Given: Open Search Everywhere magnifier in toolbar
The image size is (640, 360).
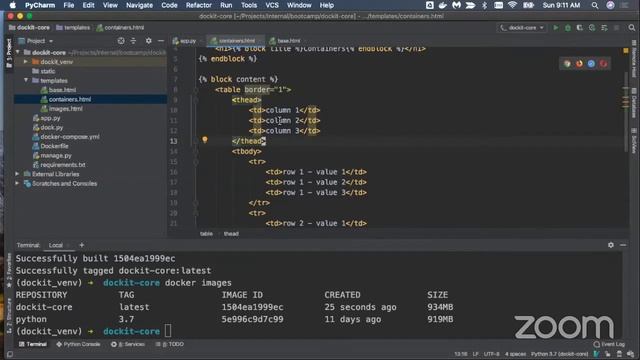Looking at the screenshot, I should pos(631,28).
